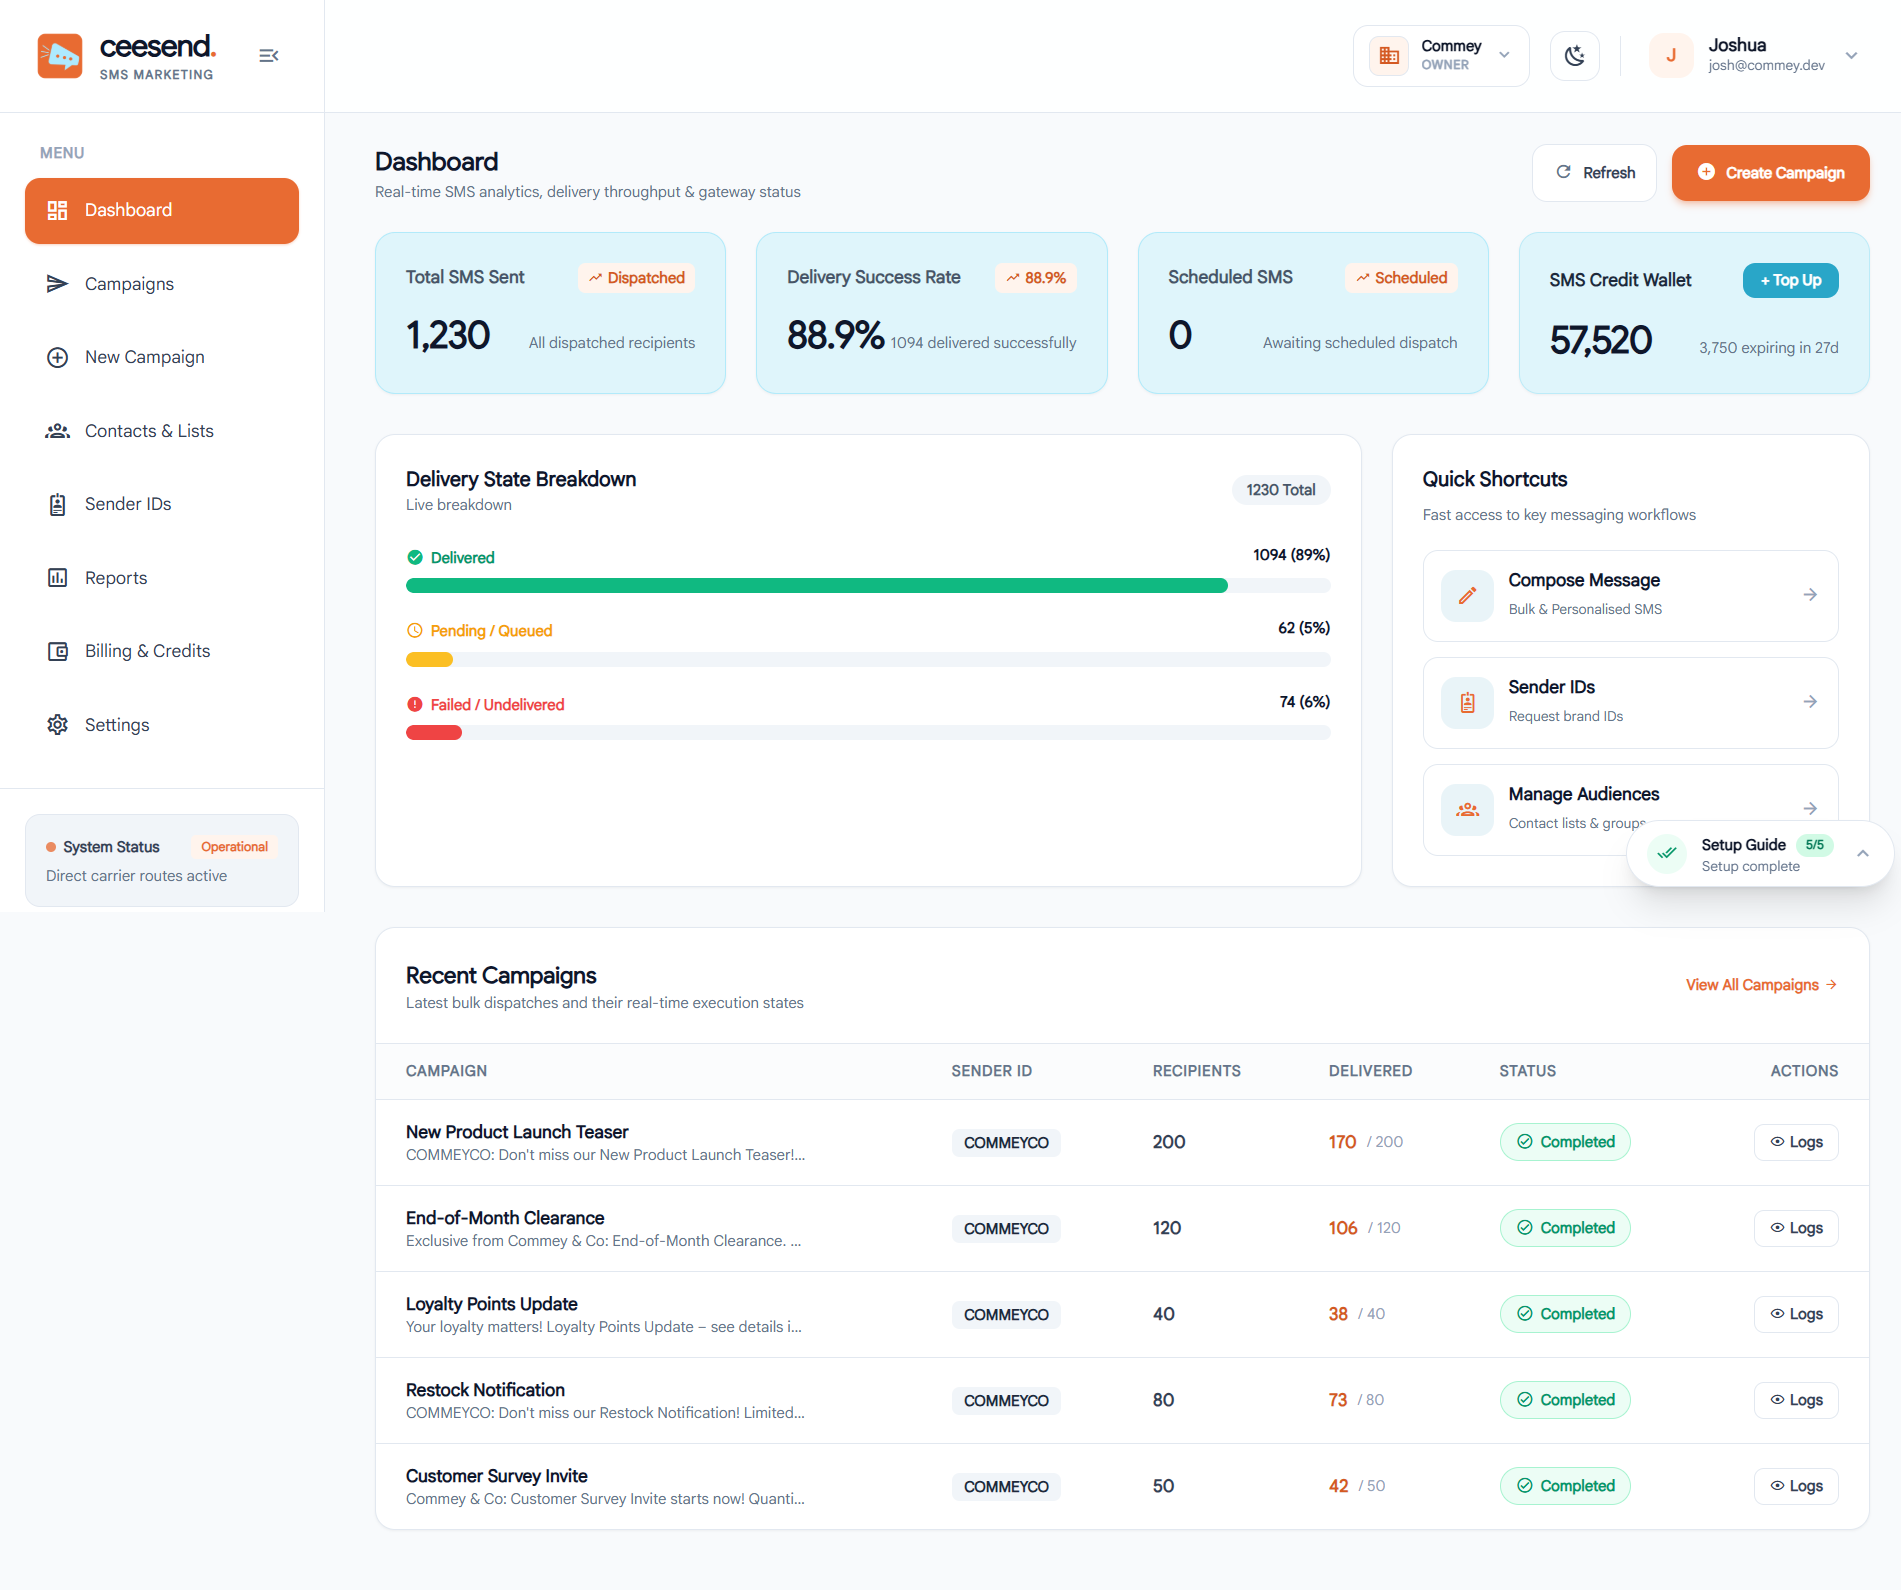Toggle dark mode with the moon icon

1575,56
